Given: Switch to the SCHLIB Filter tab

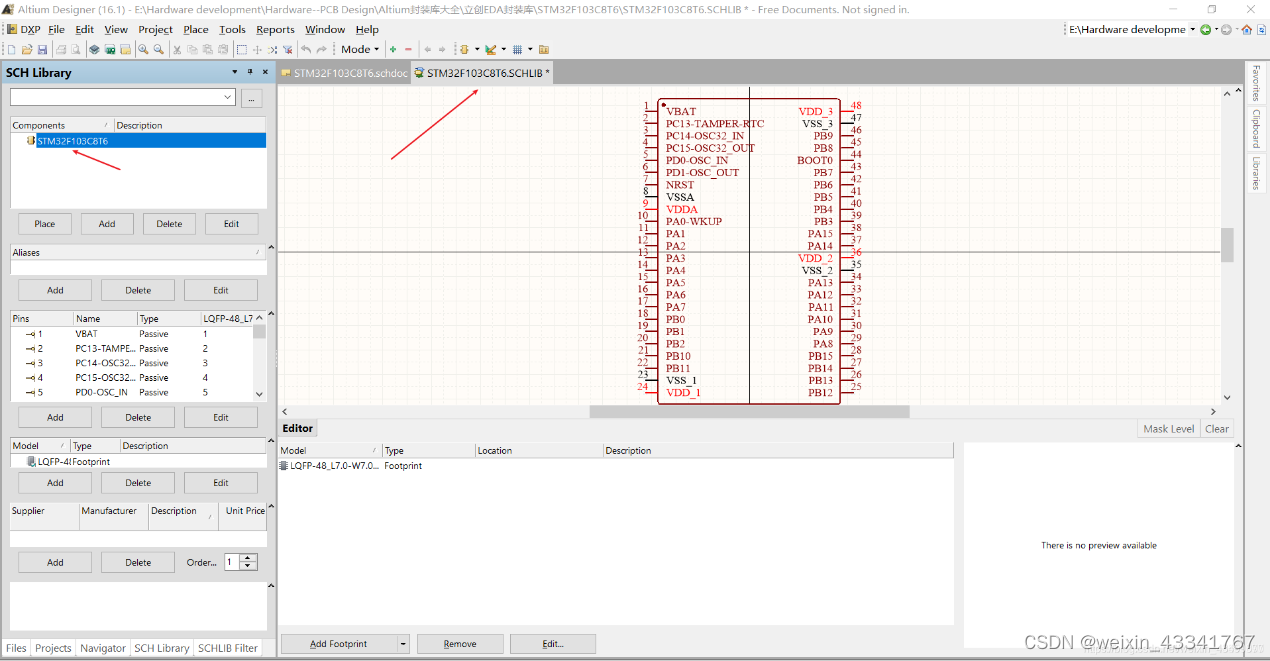Looking at the screenshot, I should pos(228,648).
